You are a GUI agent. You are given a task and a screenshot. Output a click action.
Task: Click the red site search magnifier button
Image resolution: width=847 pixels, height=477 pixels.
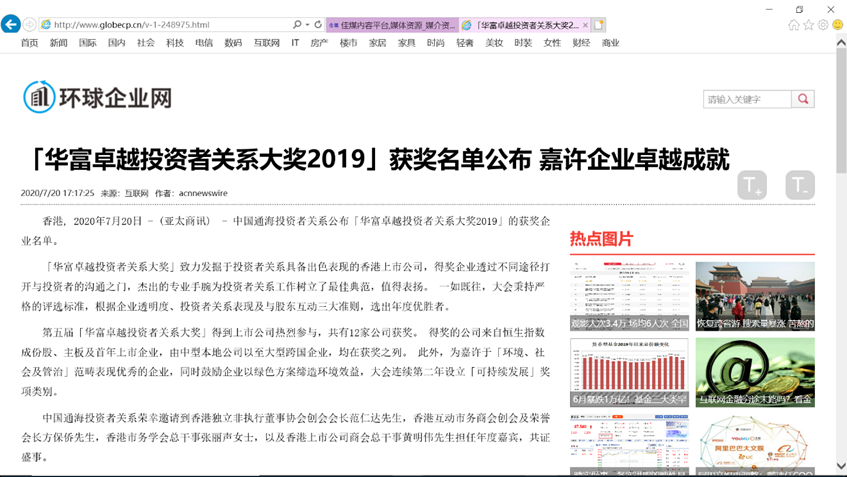(x=803, y=99)
